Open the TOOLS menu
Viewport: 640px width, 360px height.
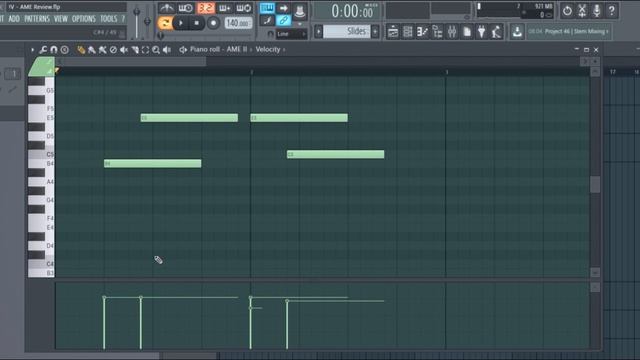(x=109, y=19)
